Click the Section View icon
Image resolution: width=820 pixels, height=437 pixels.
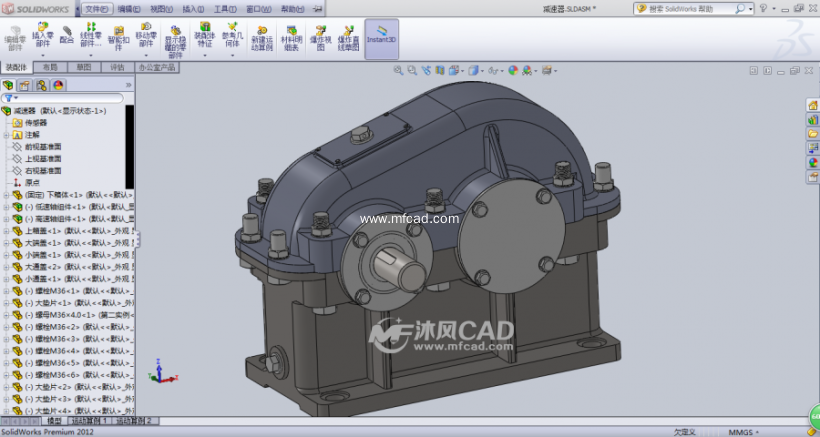(x=440, y=70)
